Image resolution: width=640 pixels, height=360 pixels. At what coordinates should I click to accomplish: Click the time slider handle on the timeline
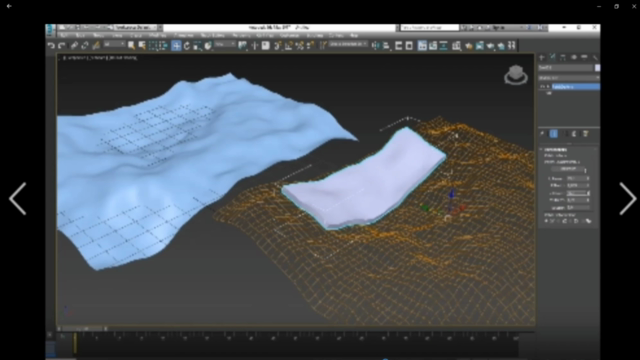75,342
